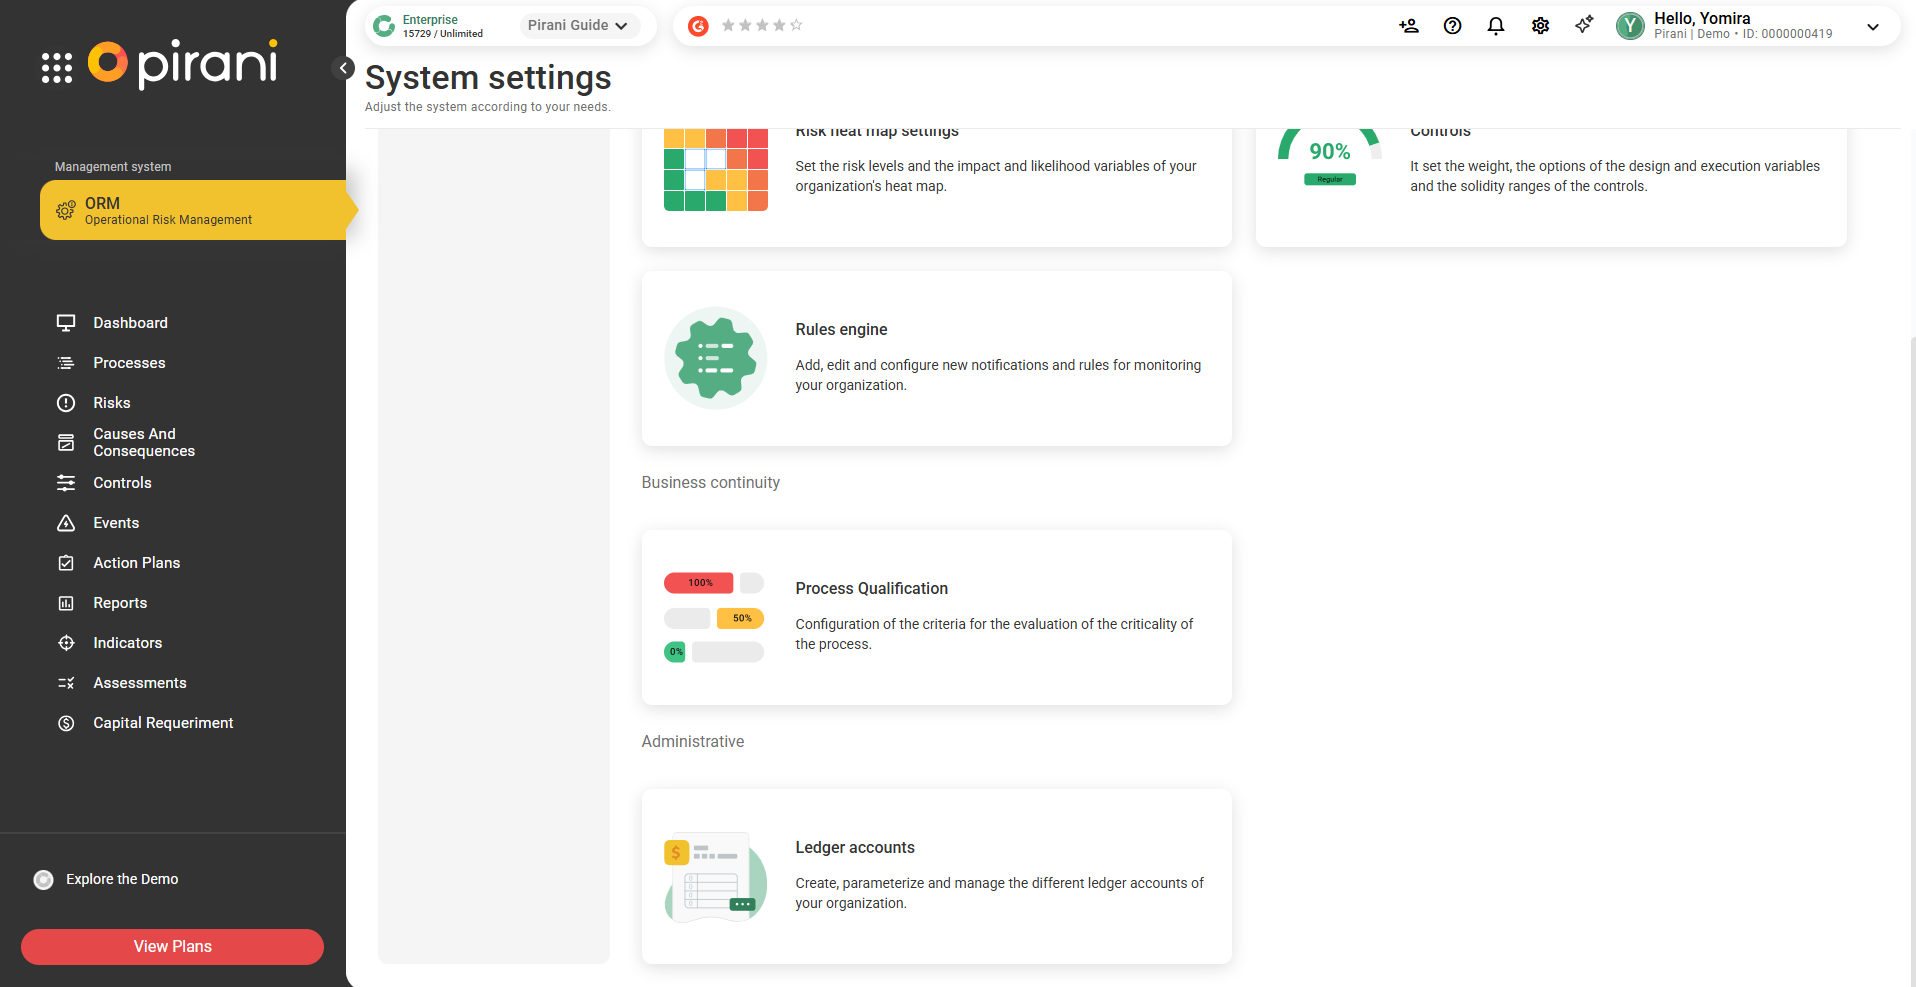1916x987 pixels.
Task: Open the Rules engine settings card
Action: (936, 358)
